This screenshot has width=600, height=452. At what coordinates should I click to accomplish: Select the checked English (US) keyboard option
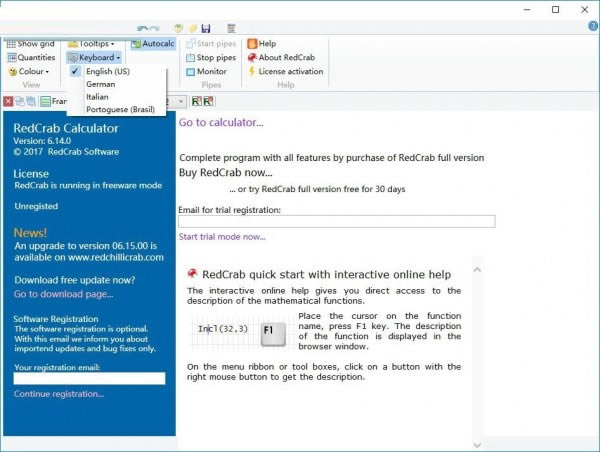click(107, 72)
